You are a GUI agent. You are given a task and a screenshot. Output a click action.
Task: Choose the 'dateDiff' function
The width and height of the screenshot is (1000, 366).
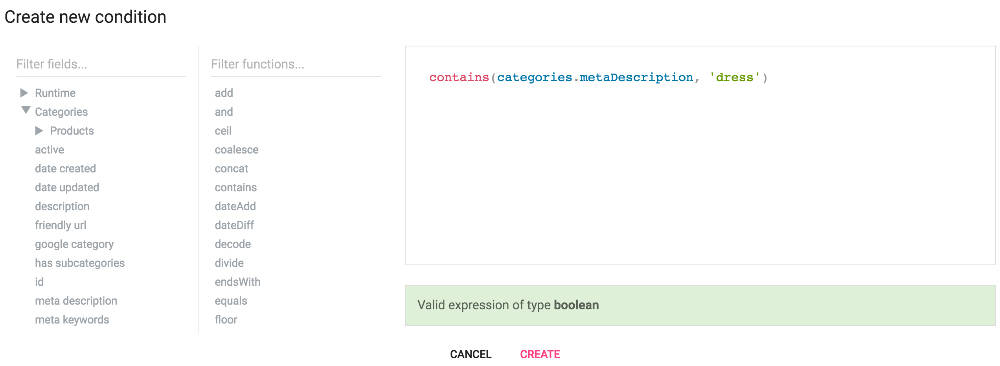click(235, 225)
